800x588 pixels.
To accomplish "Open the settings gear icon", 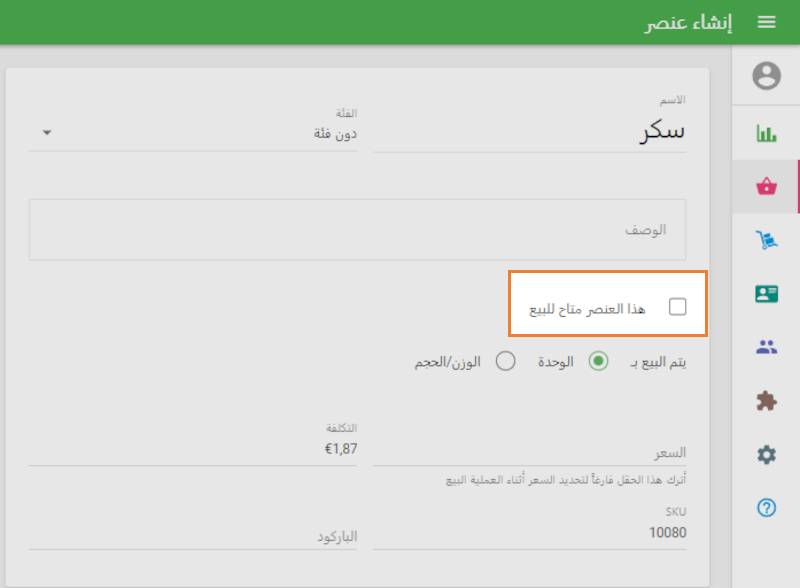I will (x=765, y=453).
